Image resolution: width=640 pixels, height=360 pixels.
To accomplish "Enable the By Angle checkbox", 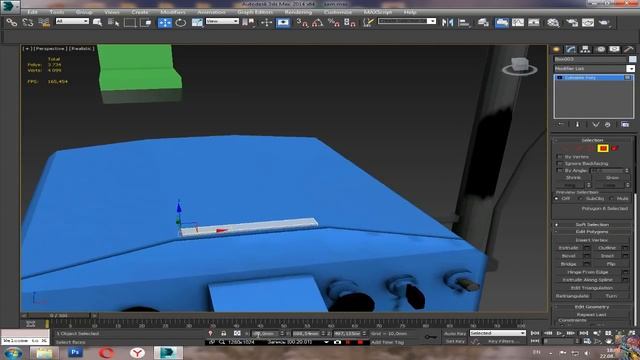I will coord(560,171).
